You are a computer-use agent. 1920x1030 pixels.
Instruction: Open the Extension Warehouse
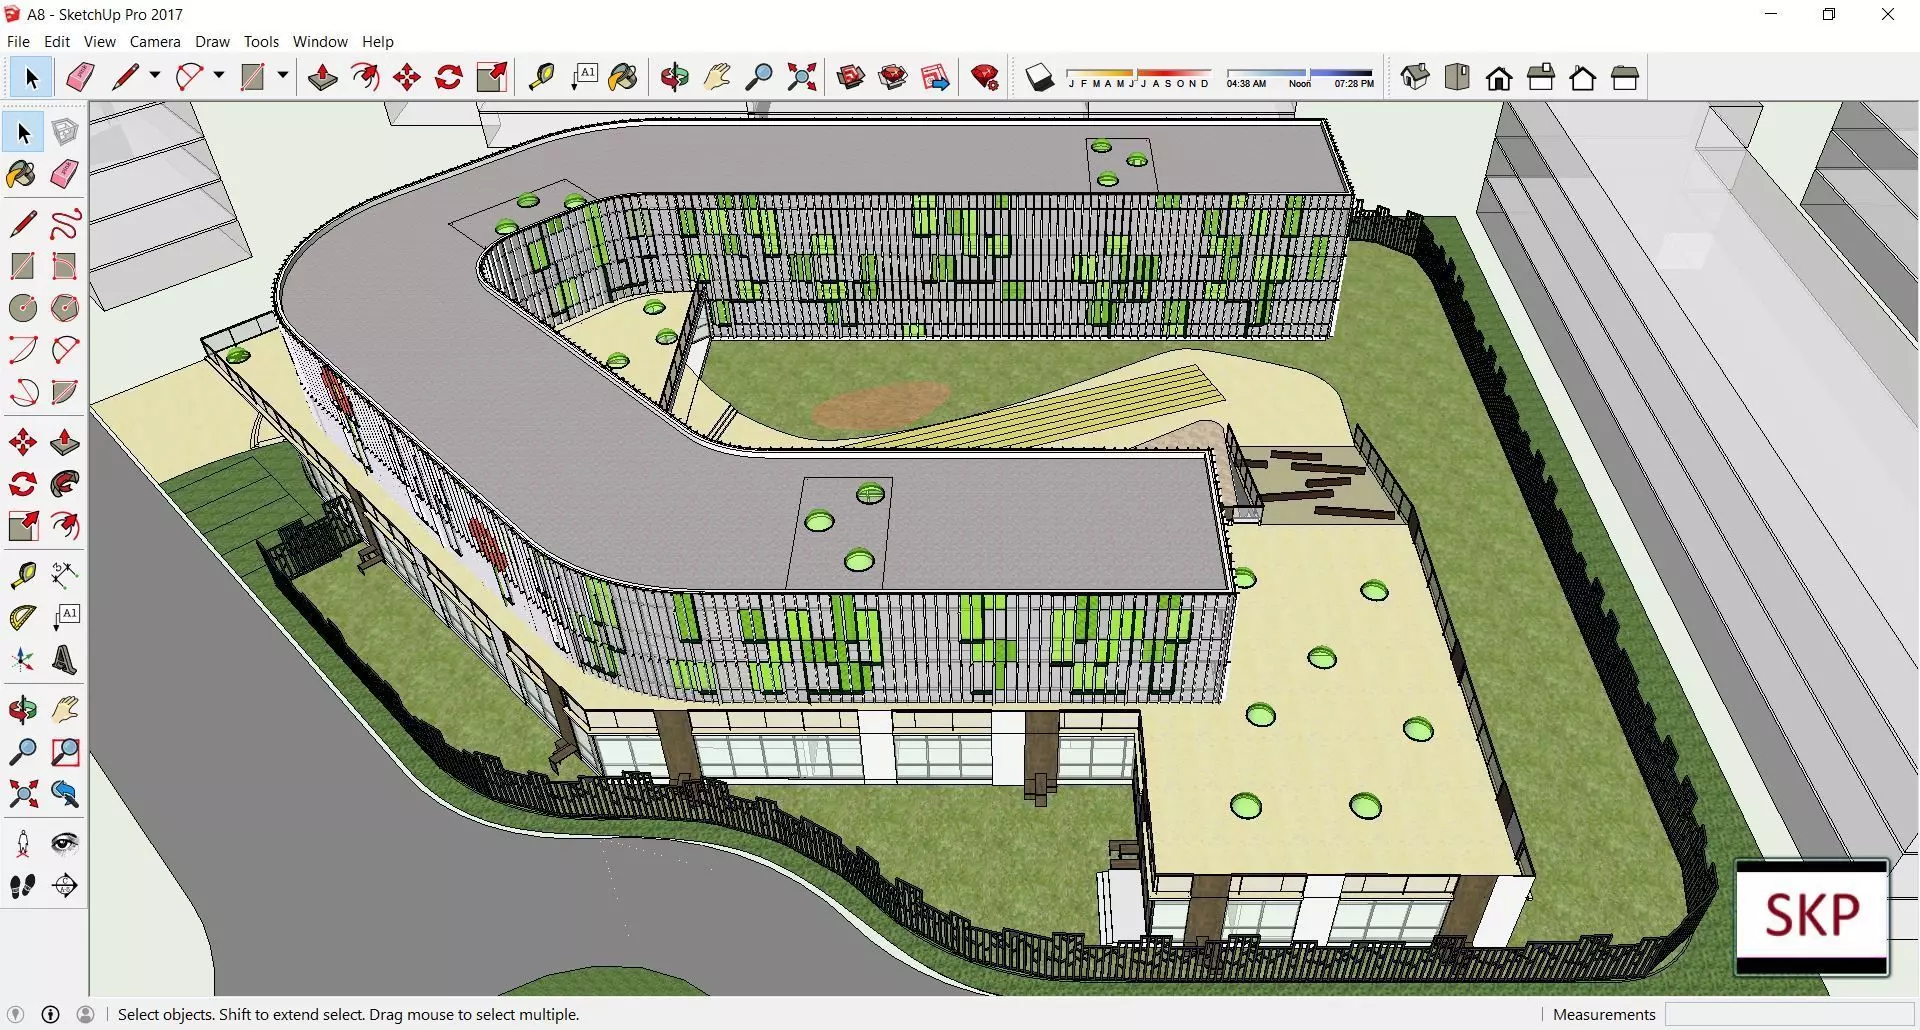(x=892, y=77)
